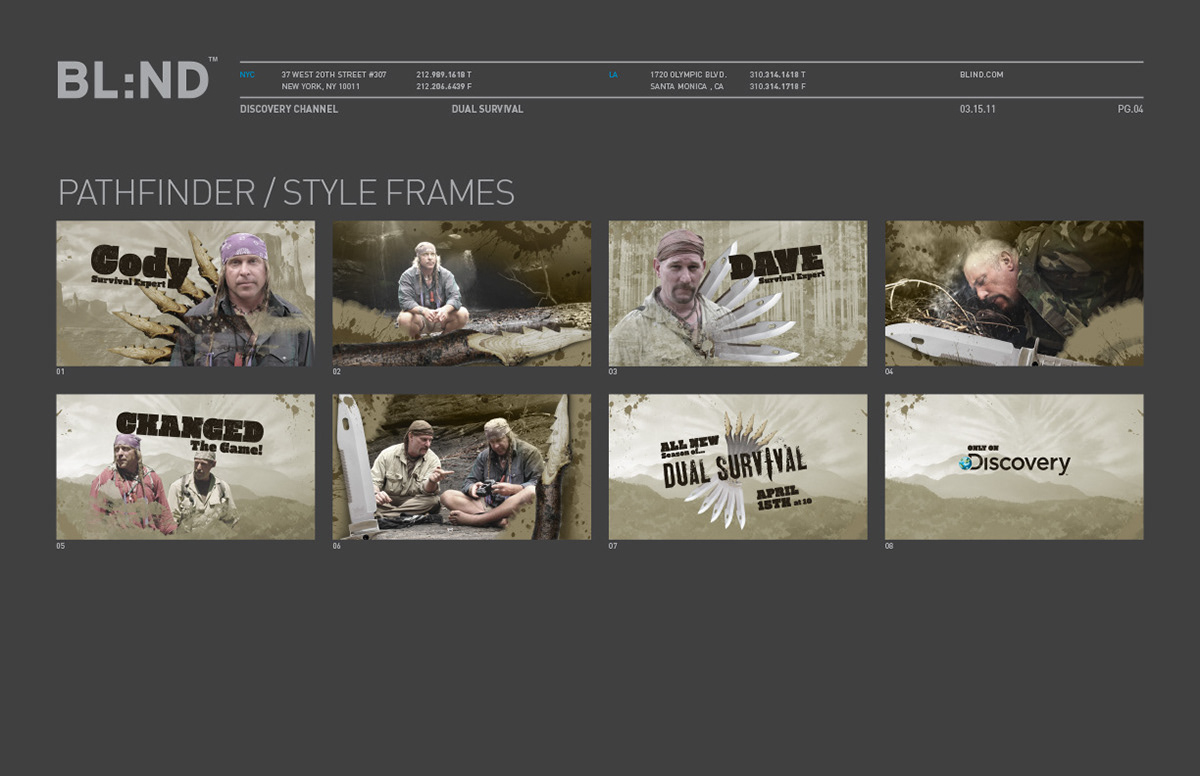Click the Santa Monica, CA line

point(687,87)
